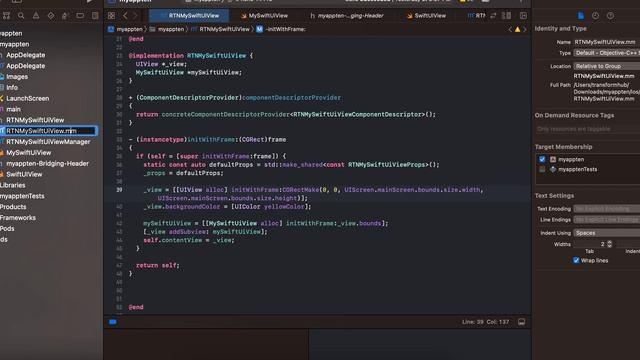This screenshot has height=360, width=640.
Task: Open the Find navigator magnifier icon
Action: (x=21, y=16)
